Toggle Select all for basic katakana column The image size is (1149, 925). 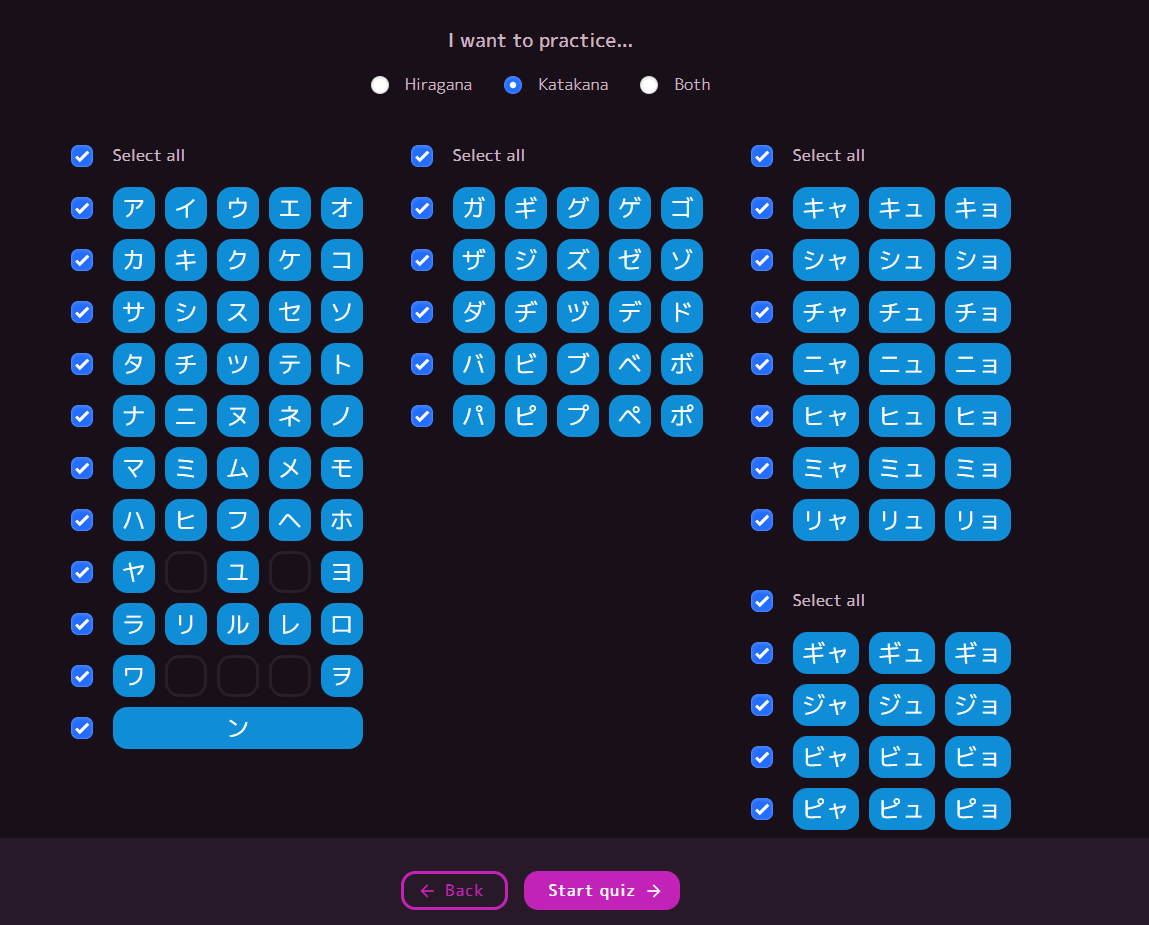pyautogui.click(x=82, y=156)
